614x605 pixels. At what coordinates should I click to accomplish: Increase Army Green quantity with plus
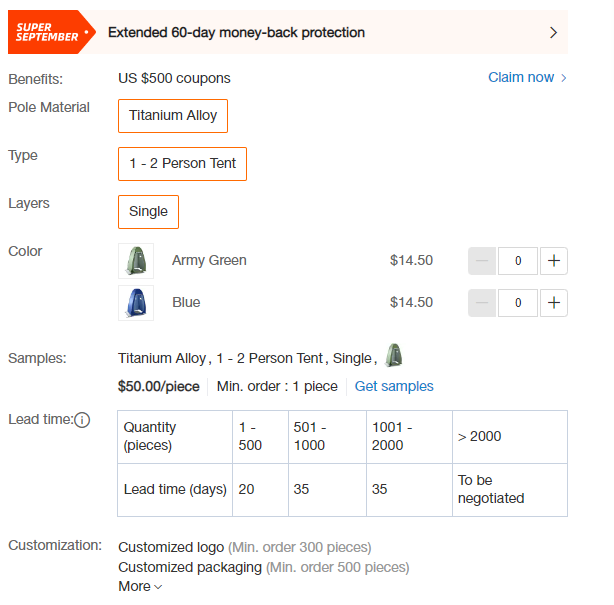point(554,261)
